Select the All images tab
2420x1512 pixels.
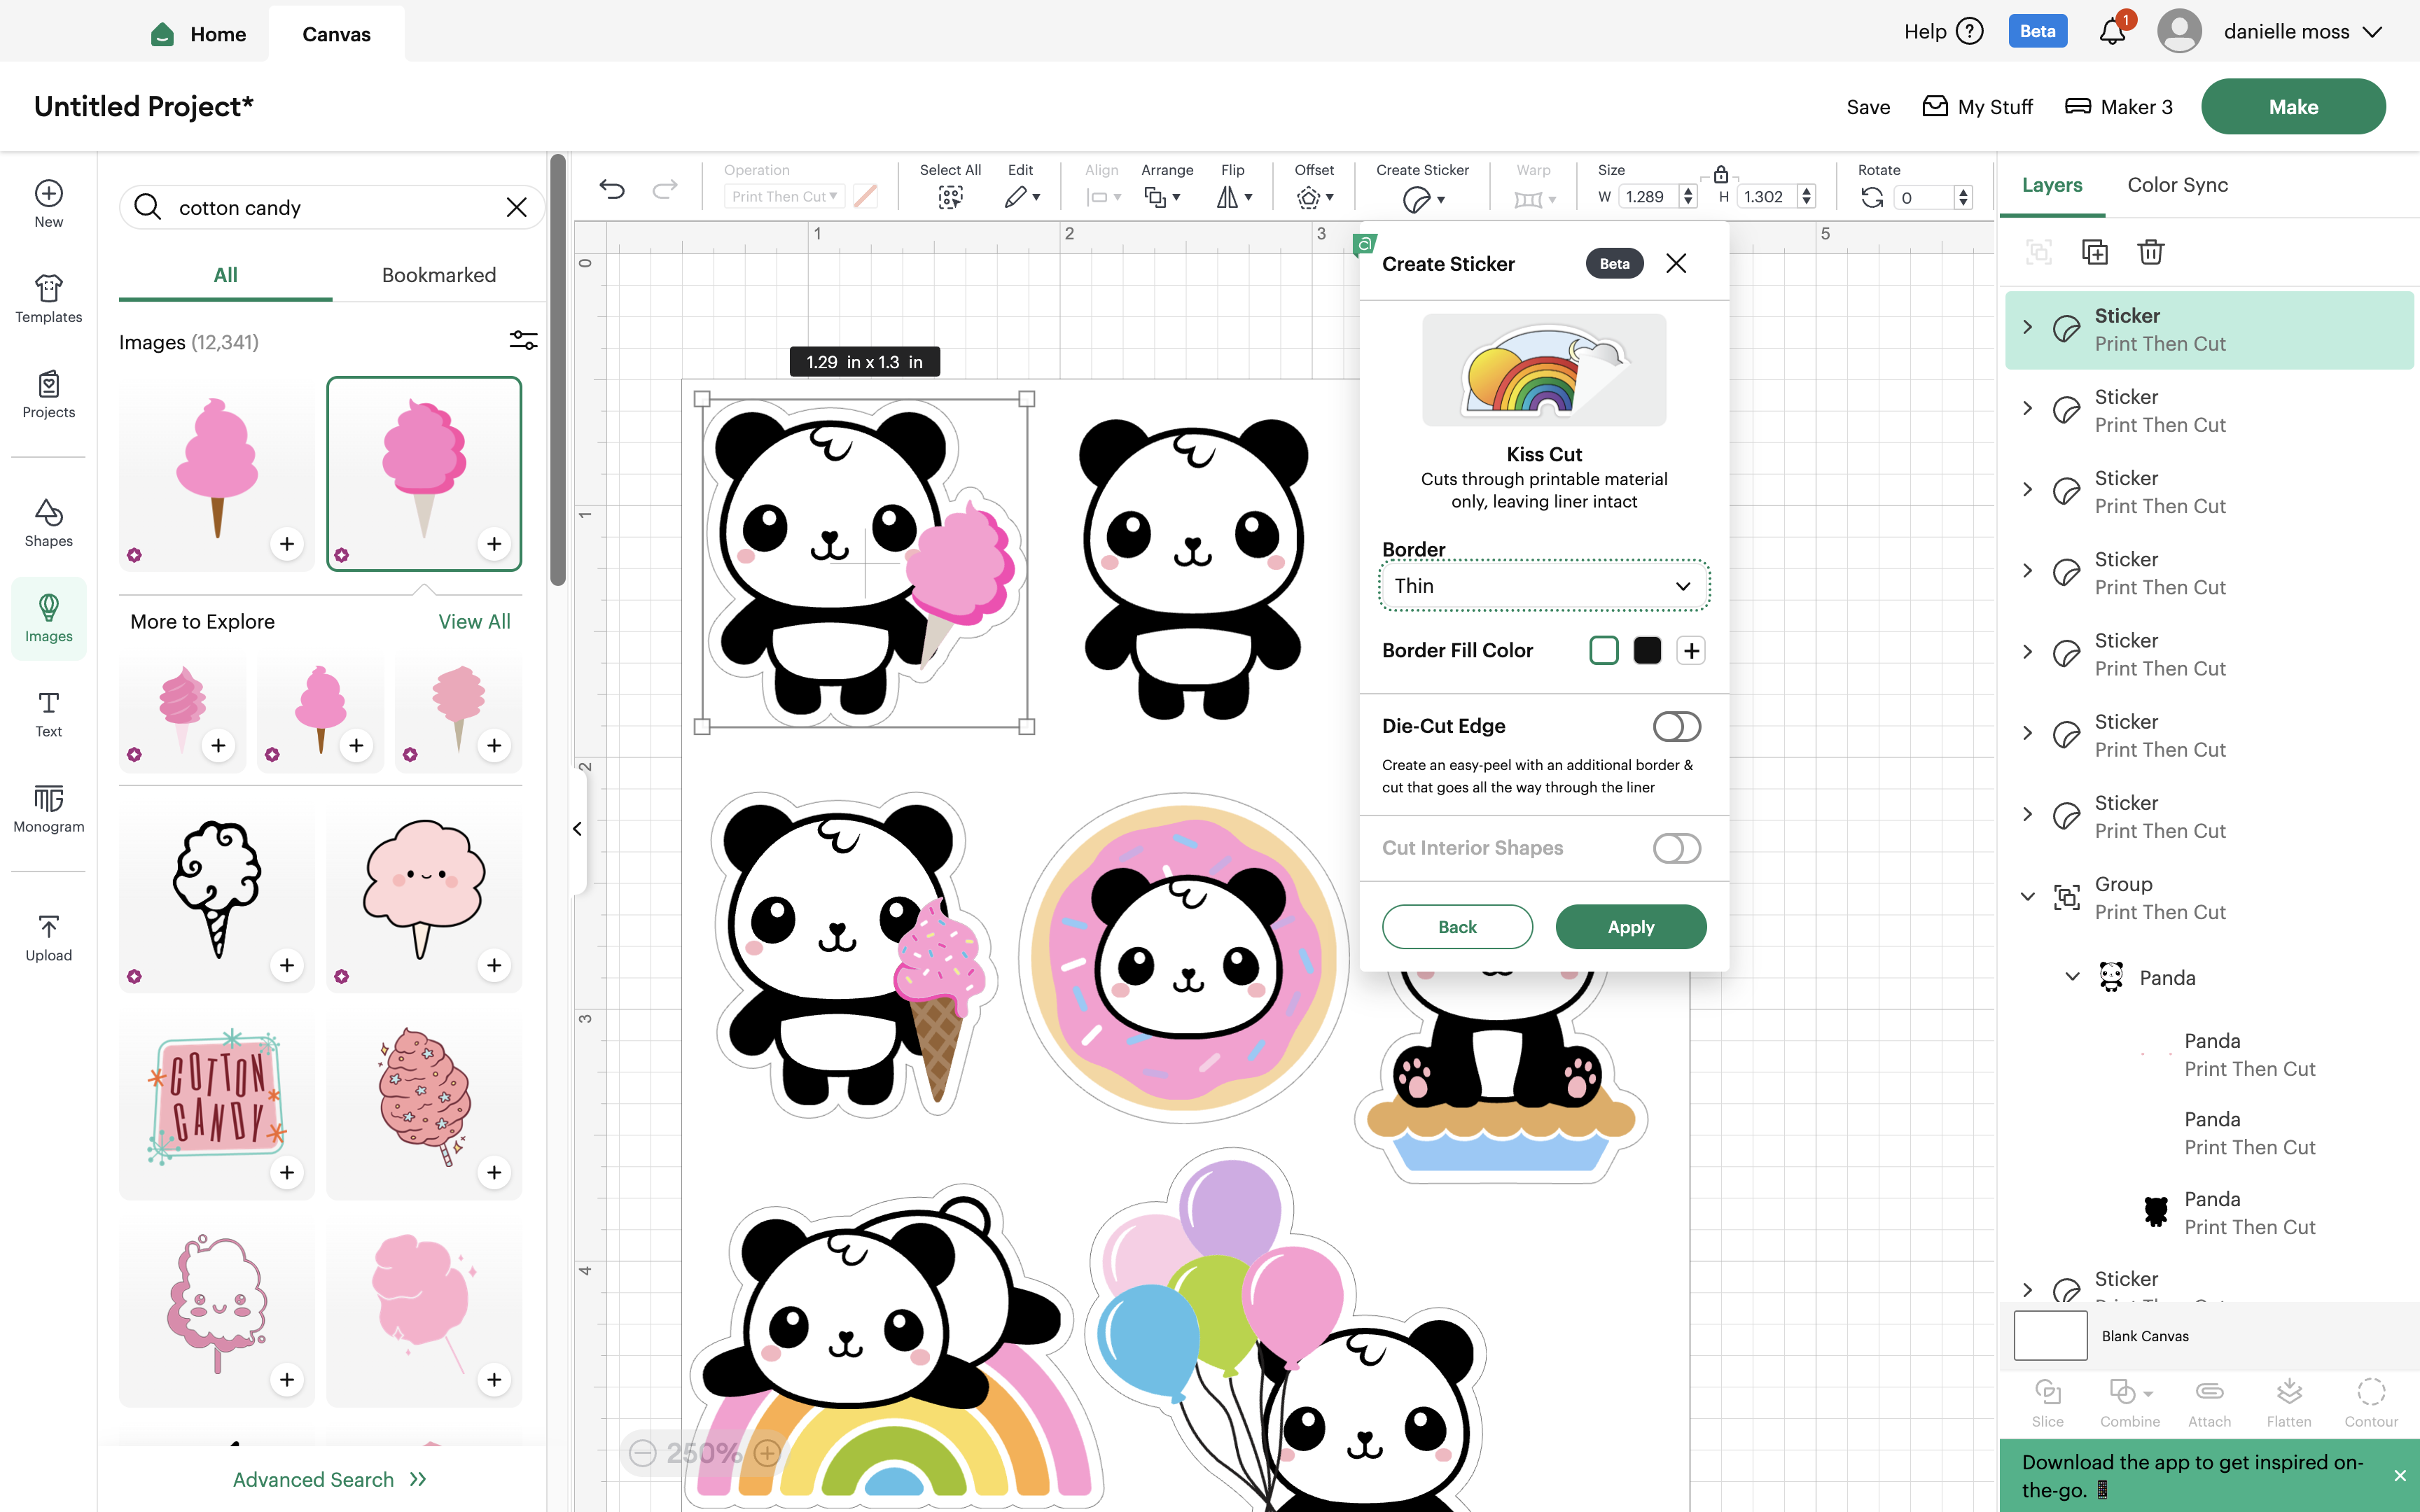pos(226,275)
